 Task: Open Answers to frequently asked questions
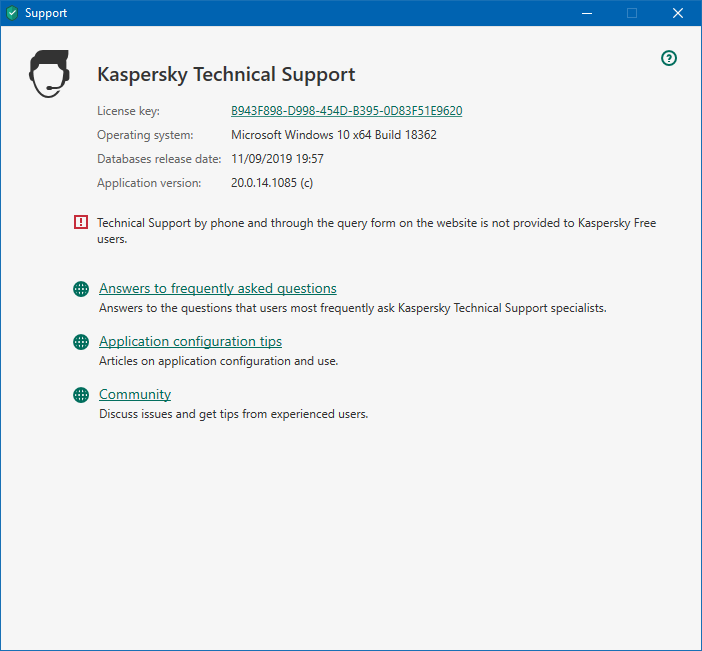pos(218,288)
